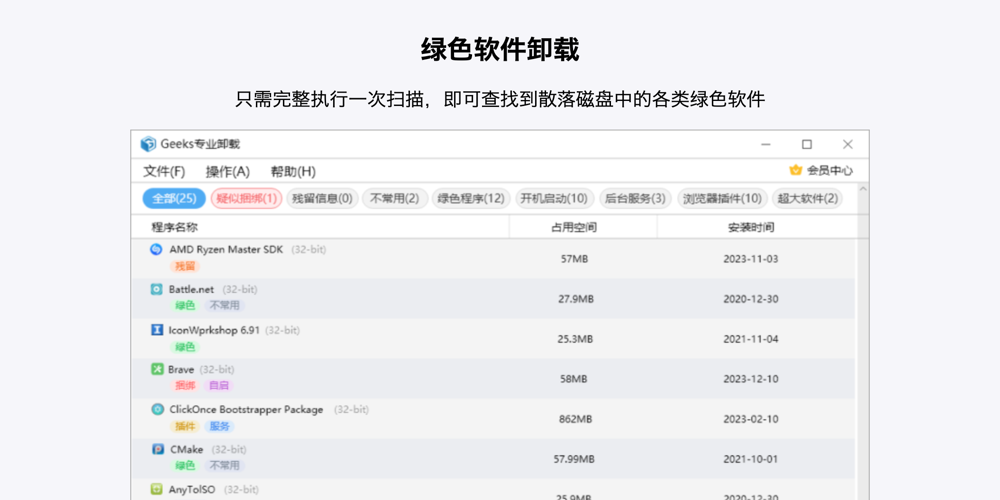Click the crown icon beside 会员中心
This screenshot has height=500, width=1000.
click(796, 170)
